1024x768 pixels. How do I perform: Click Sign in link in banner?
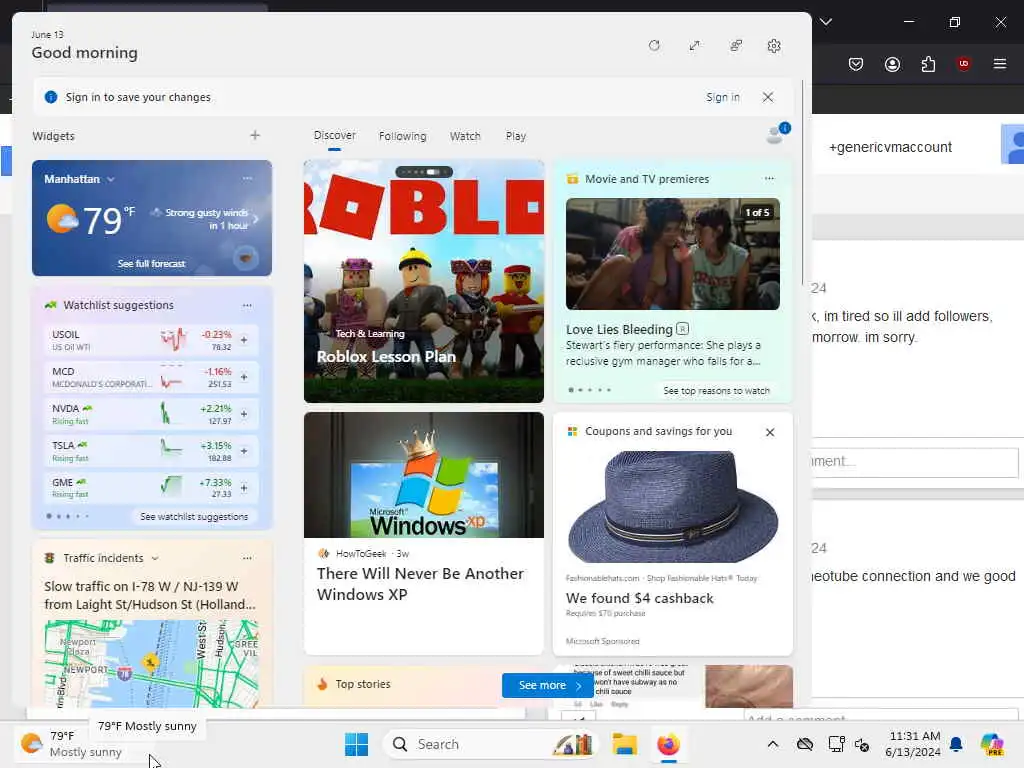point(722,97)
